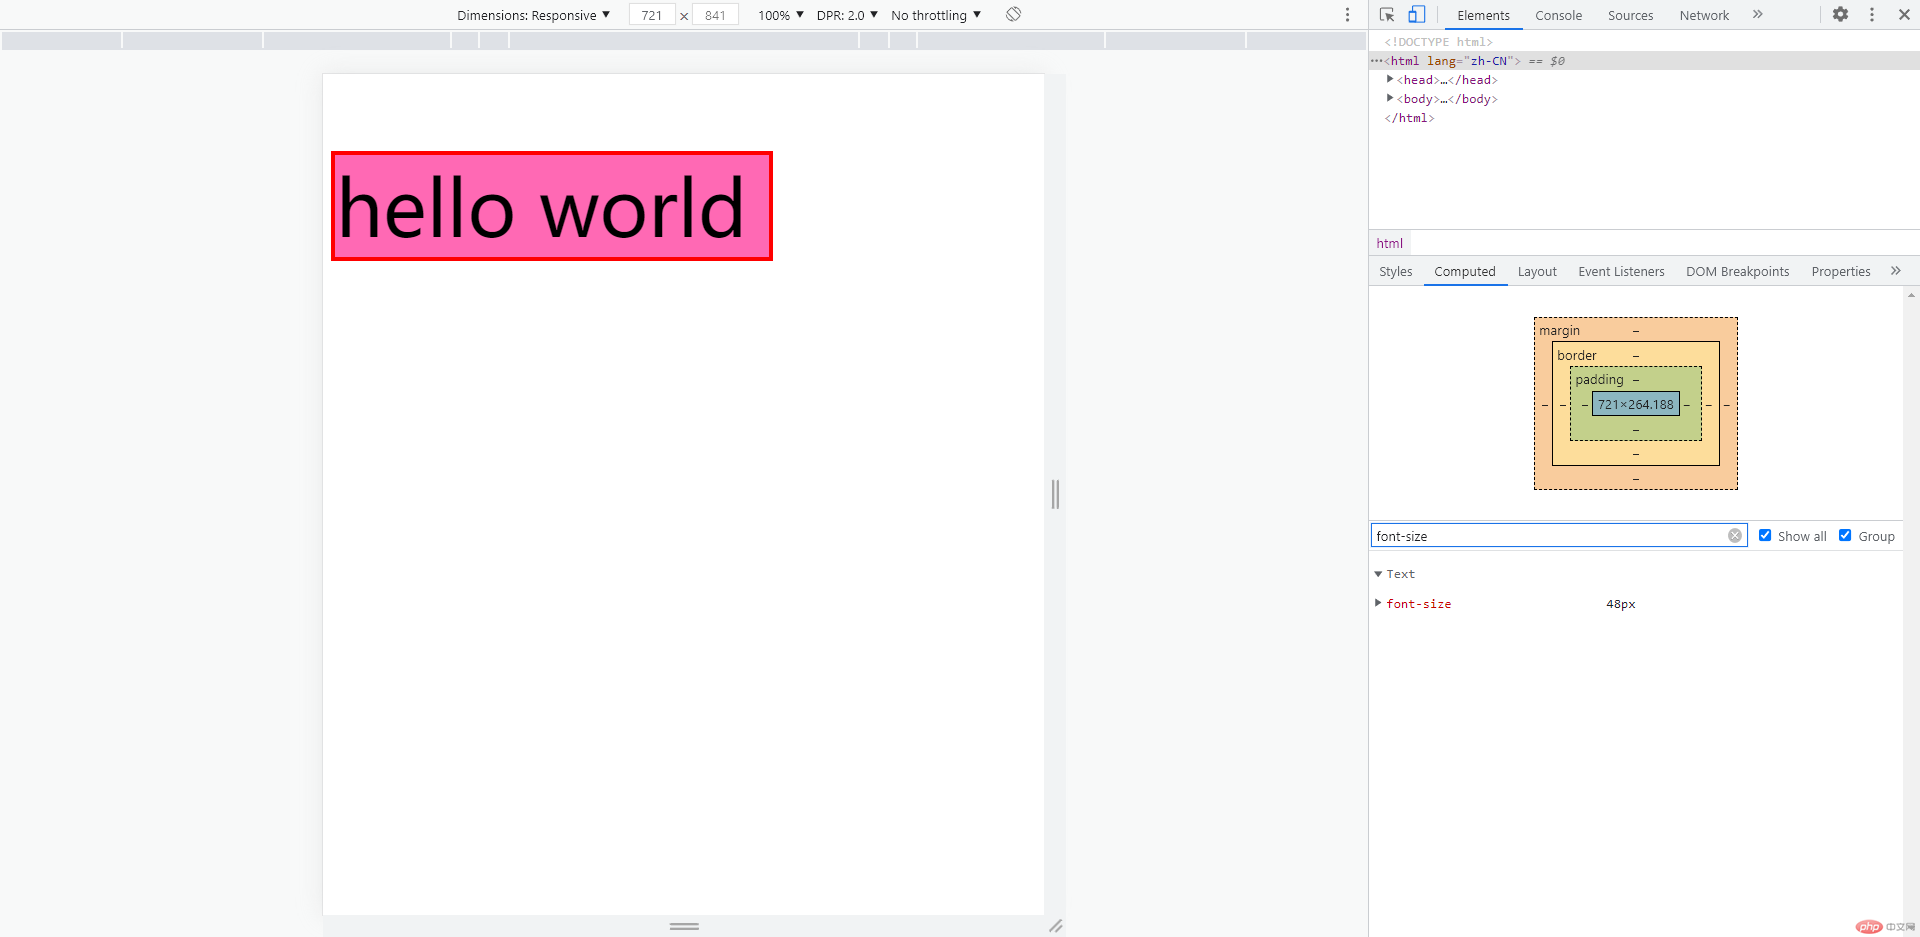Open the Styles pane tab
Screen dimensions: 1920x937
[1395, 272]
